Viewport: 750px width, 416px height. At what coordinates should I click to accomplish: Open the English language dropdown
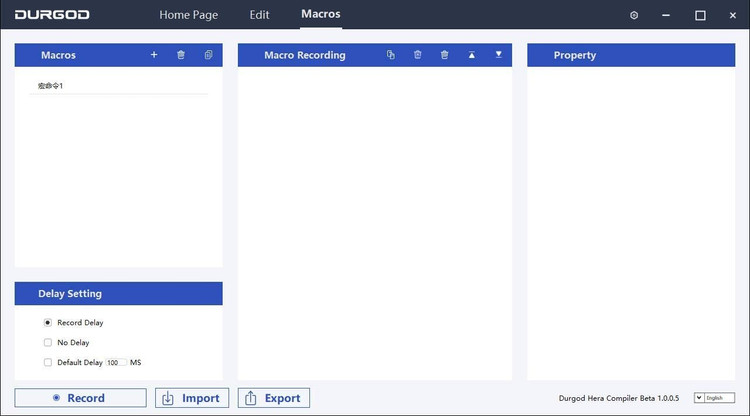coord(713,398)
